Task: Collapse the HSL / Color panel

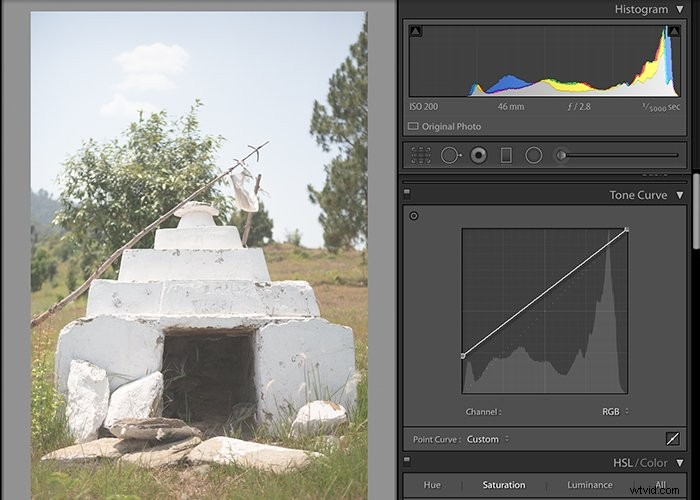Action: [x=680, y=463]
